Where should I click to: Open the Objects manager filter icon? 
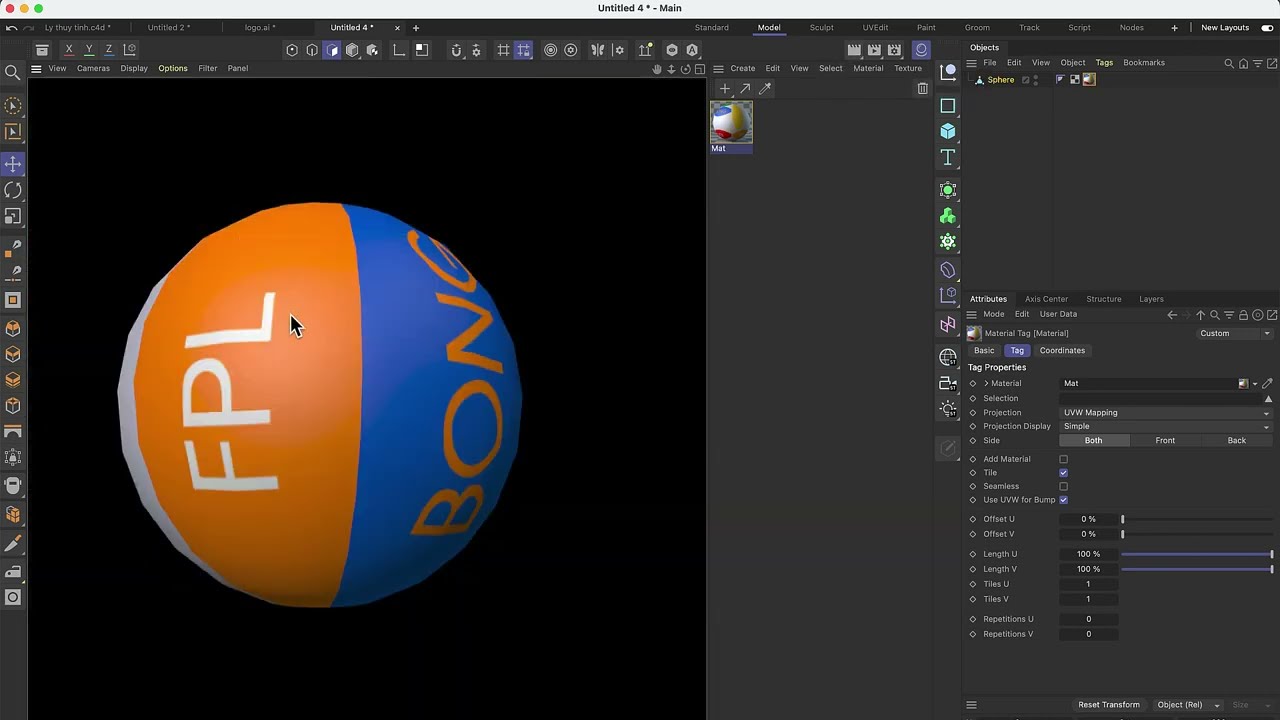click(x=1257, y=63)
